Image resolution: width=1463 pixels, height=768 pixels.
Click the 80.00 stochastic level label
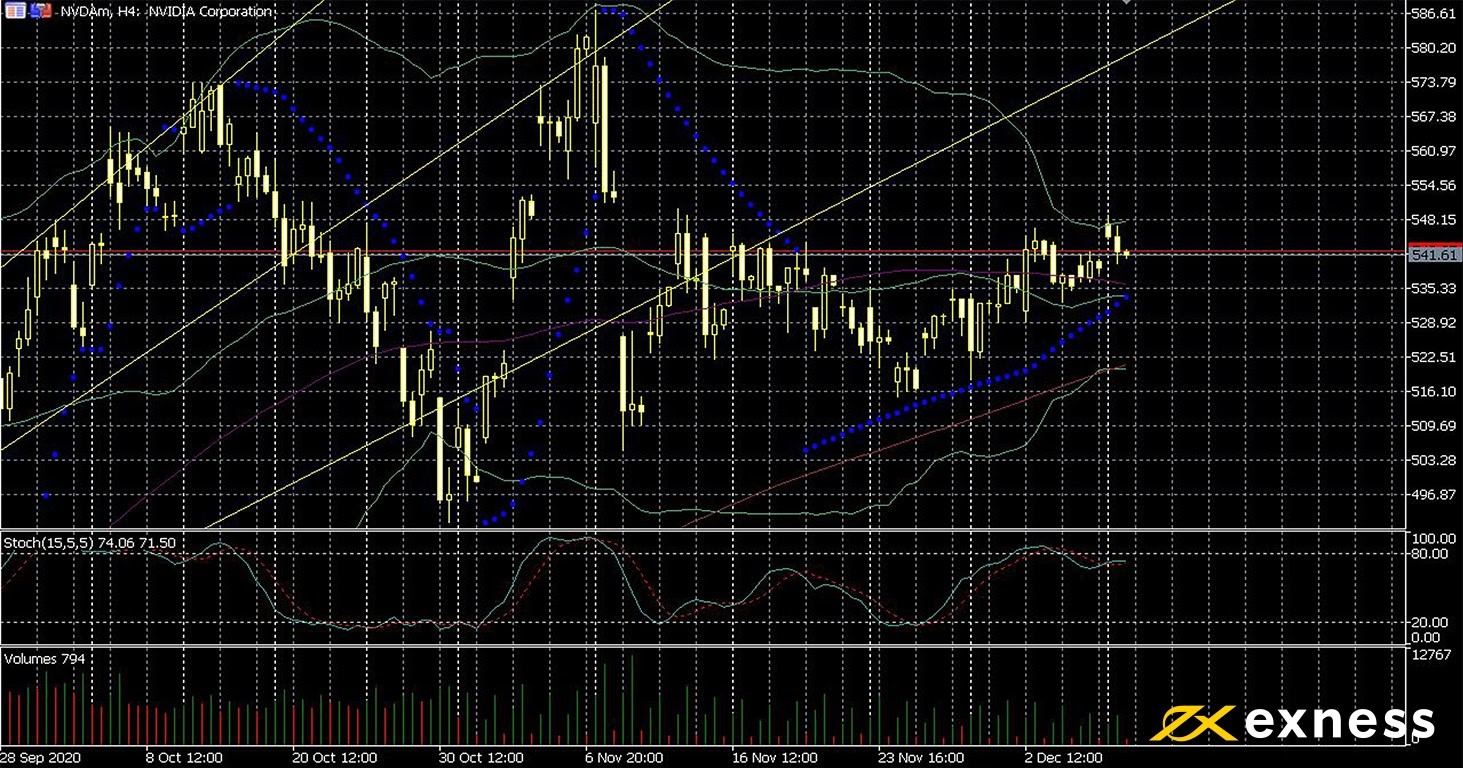1430,553
